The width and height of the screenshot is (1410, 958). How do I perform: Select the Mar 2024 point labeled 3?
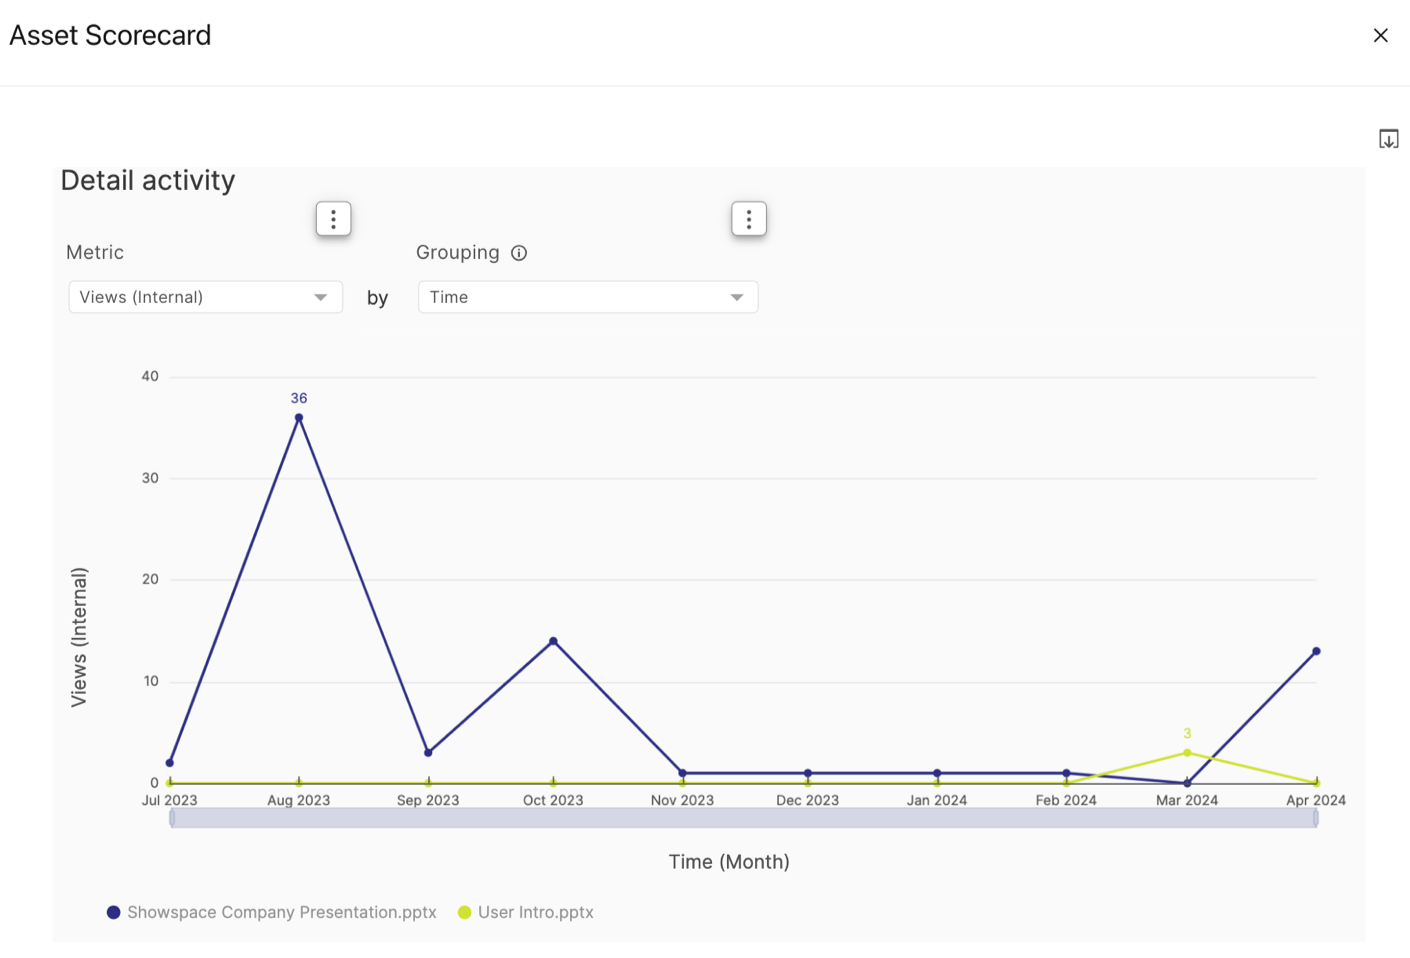[1187, 753]
